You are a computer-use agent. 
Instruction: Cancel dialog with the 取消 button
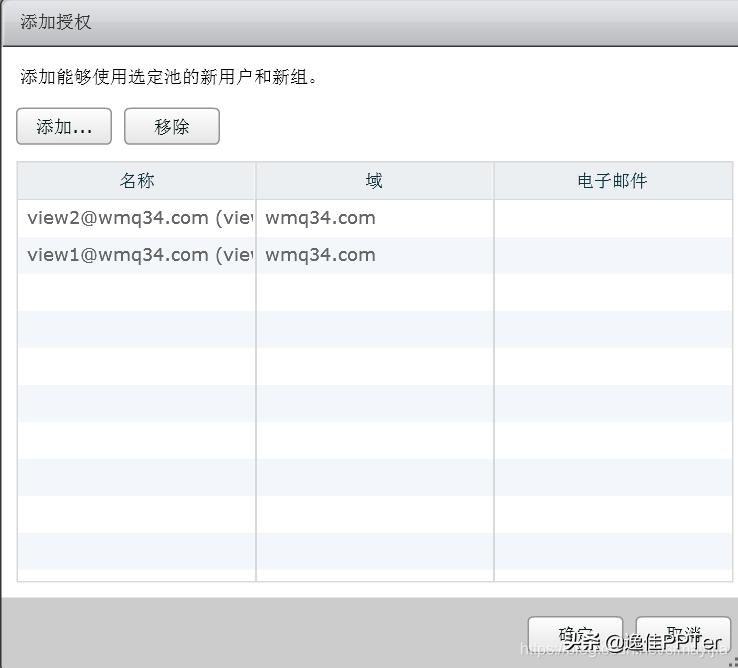point(683,636)
